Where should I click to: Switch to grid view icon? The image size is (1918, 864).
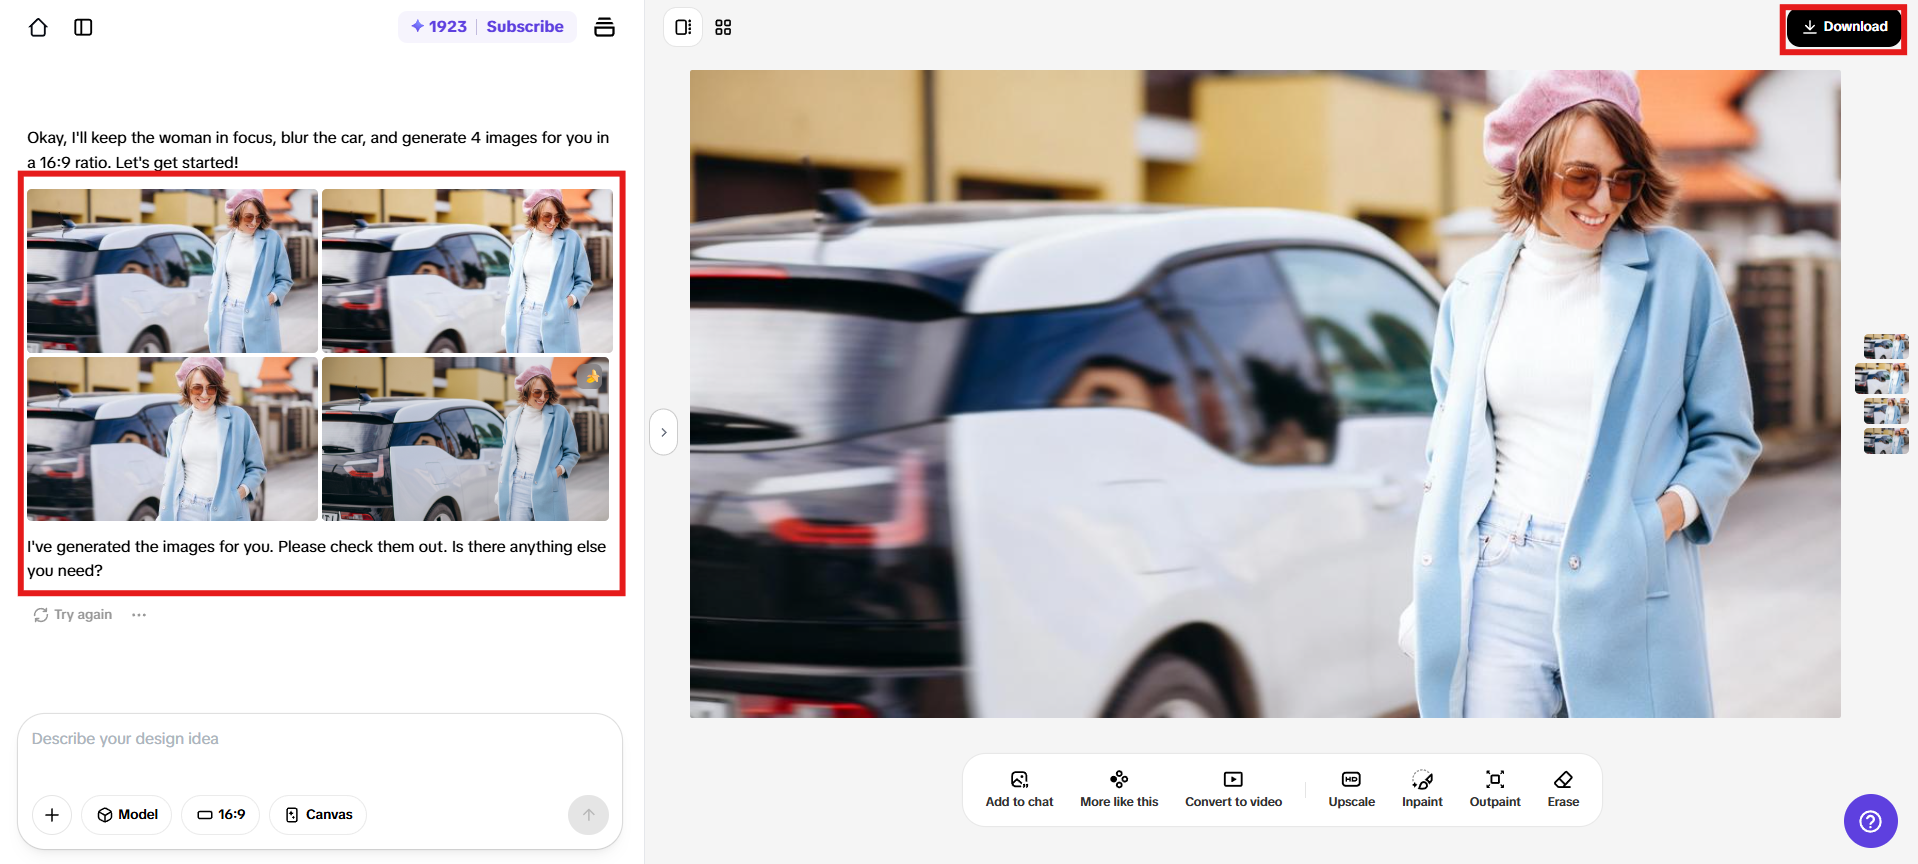(x=723, y=27)
